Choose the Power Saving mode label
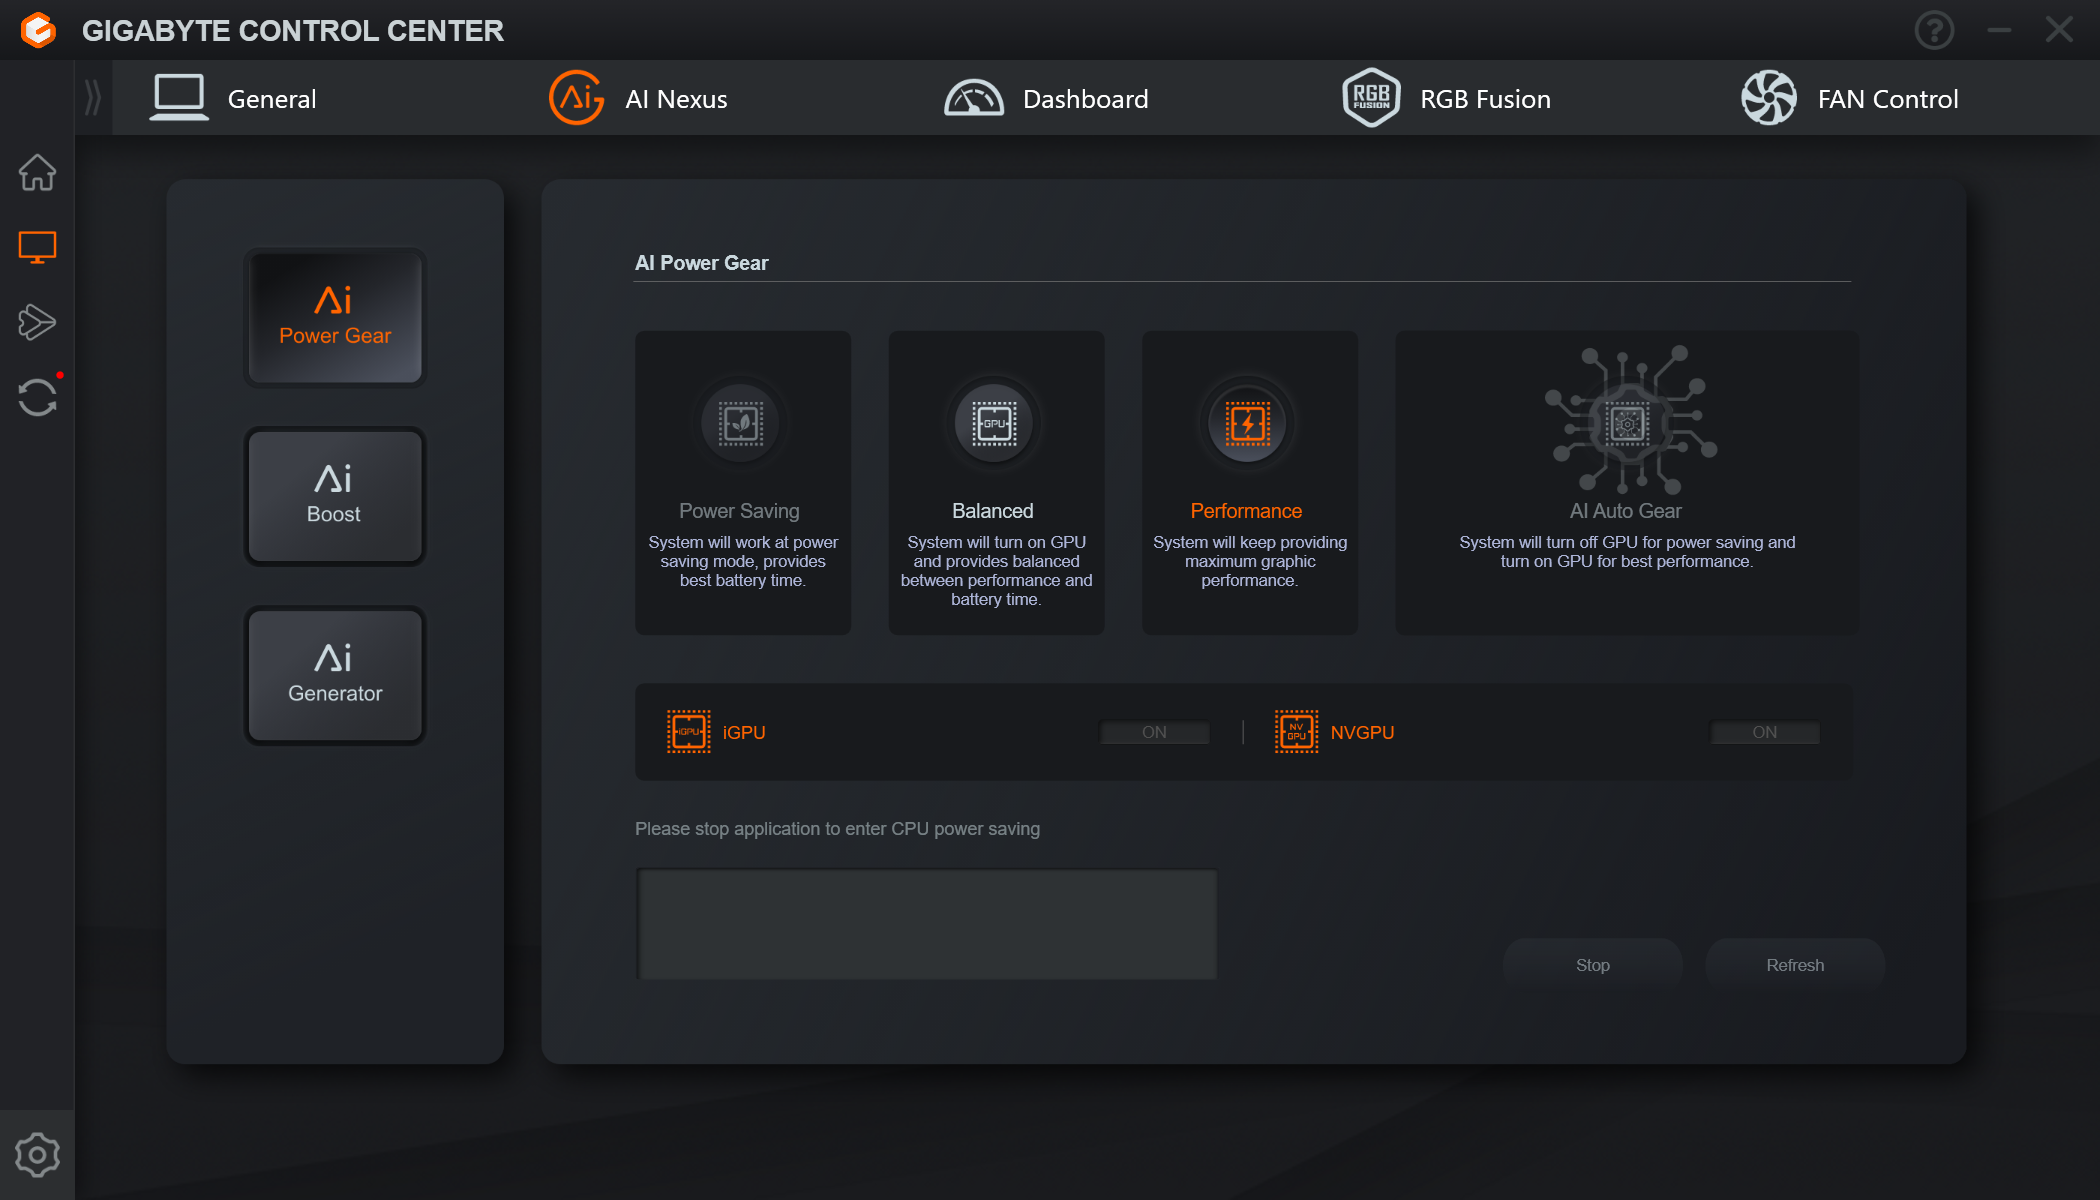The image size is (2100, 1200). [x=739, y=511]
